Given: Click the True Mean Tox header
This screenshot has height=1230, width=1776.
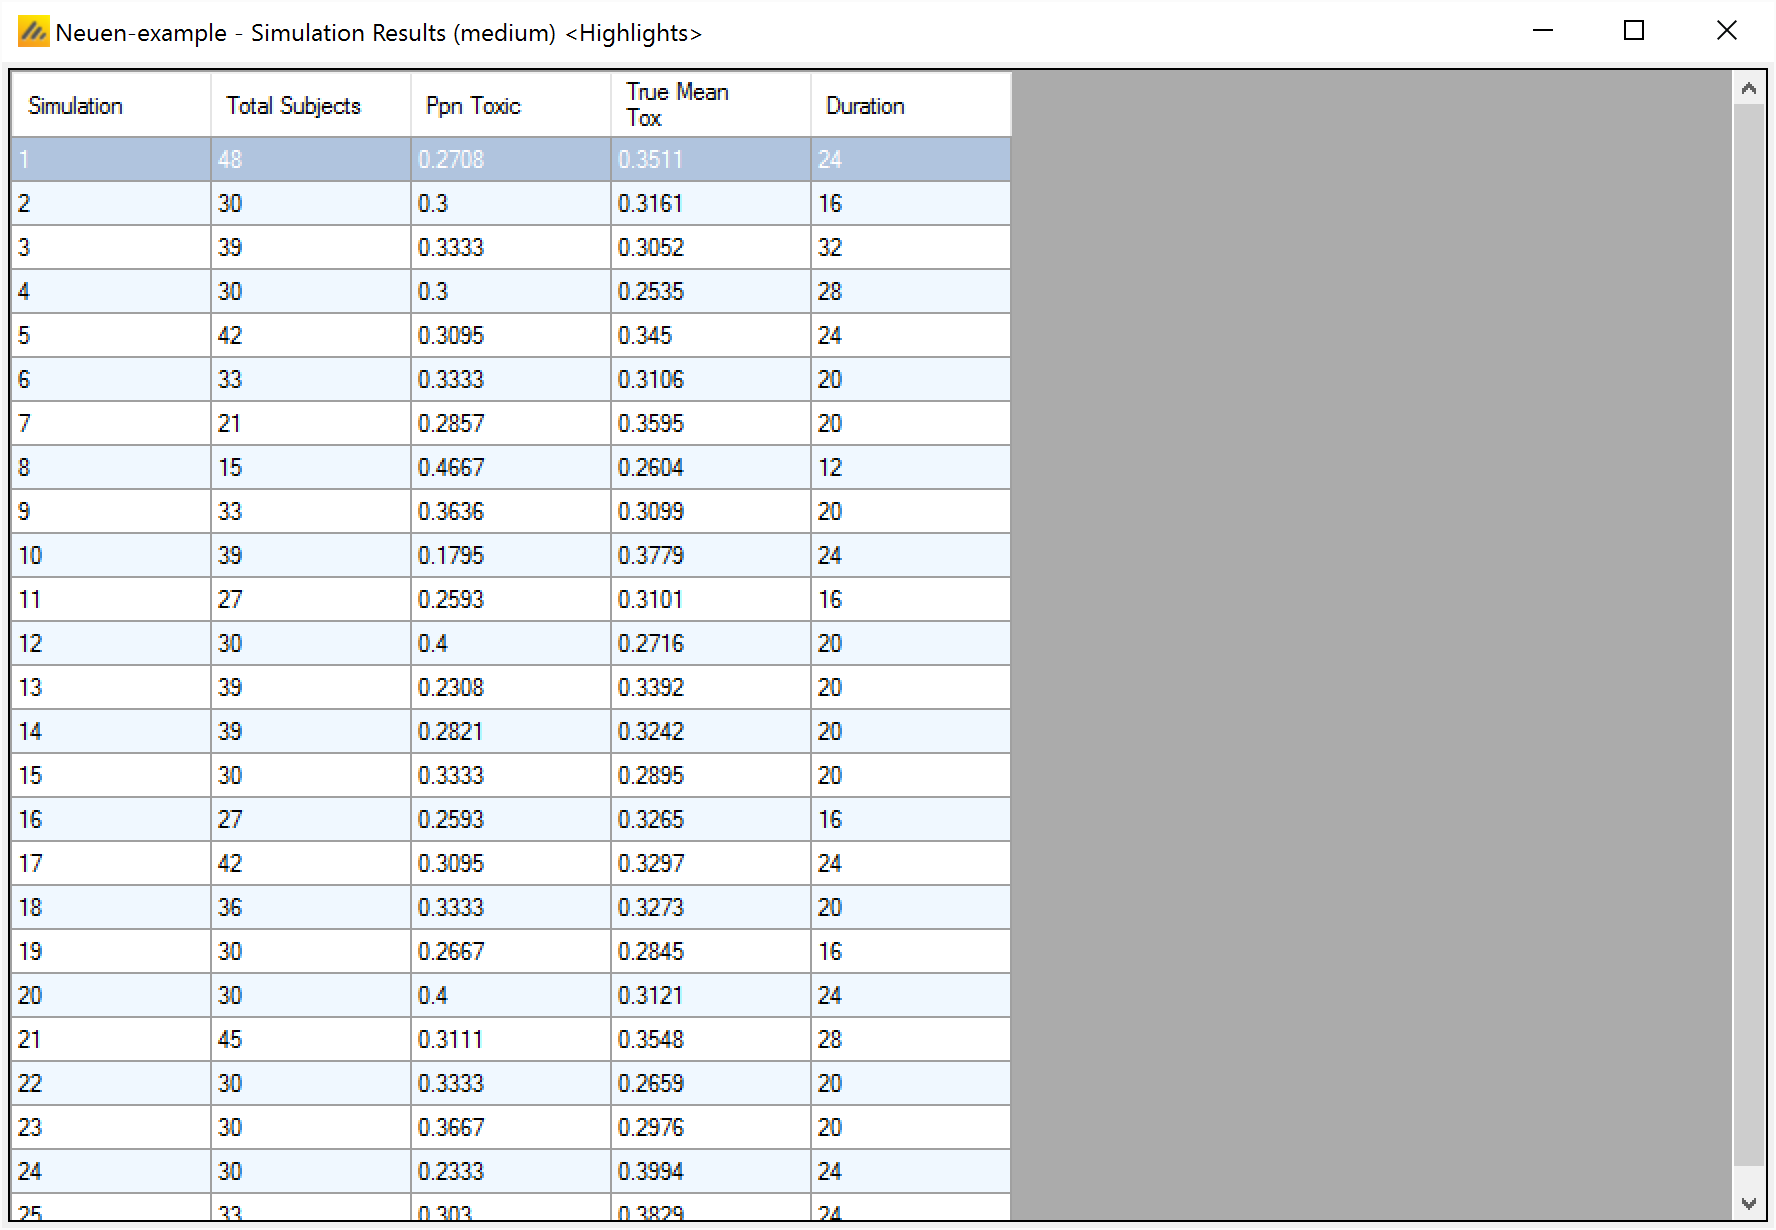Looking at the screenshot, I should (710, 106).
